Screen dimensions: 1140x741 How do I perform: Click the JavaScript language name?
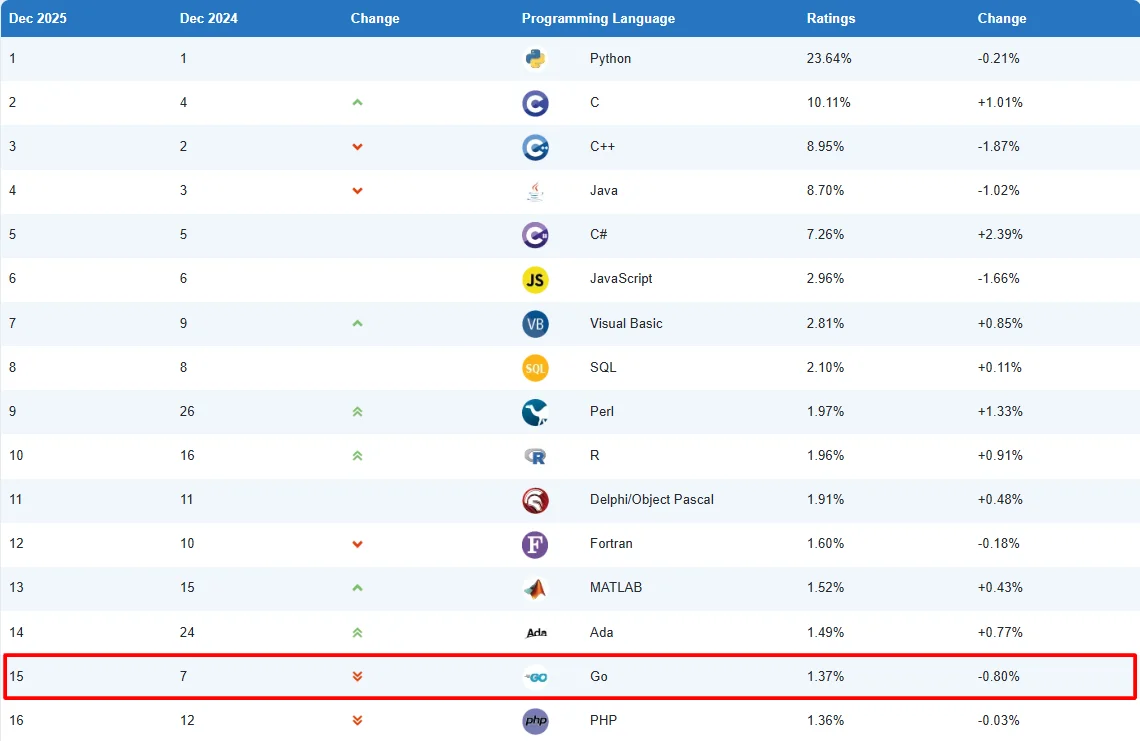pyautogui.click(x=621, y=279)
